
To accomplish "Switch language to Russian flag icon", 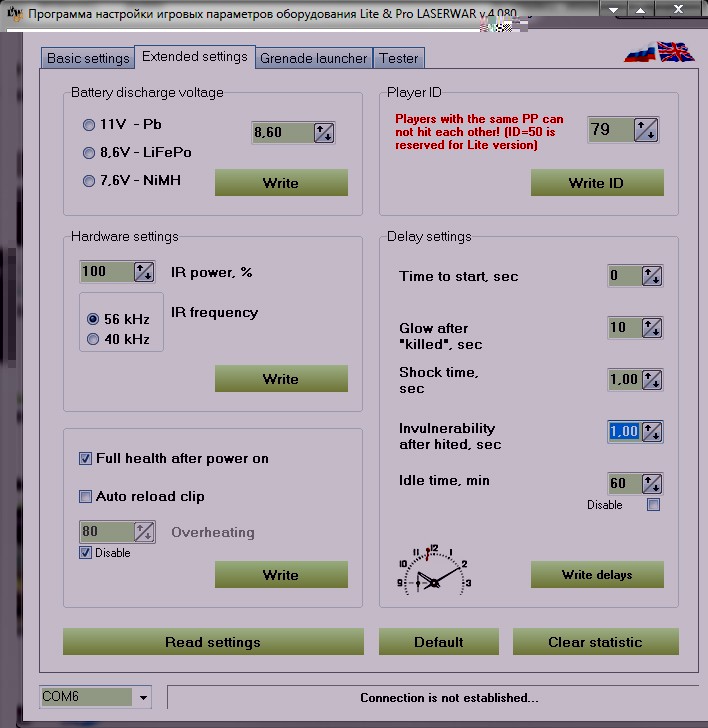I will [638, 53].
